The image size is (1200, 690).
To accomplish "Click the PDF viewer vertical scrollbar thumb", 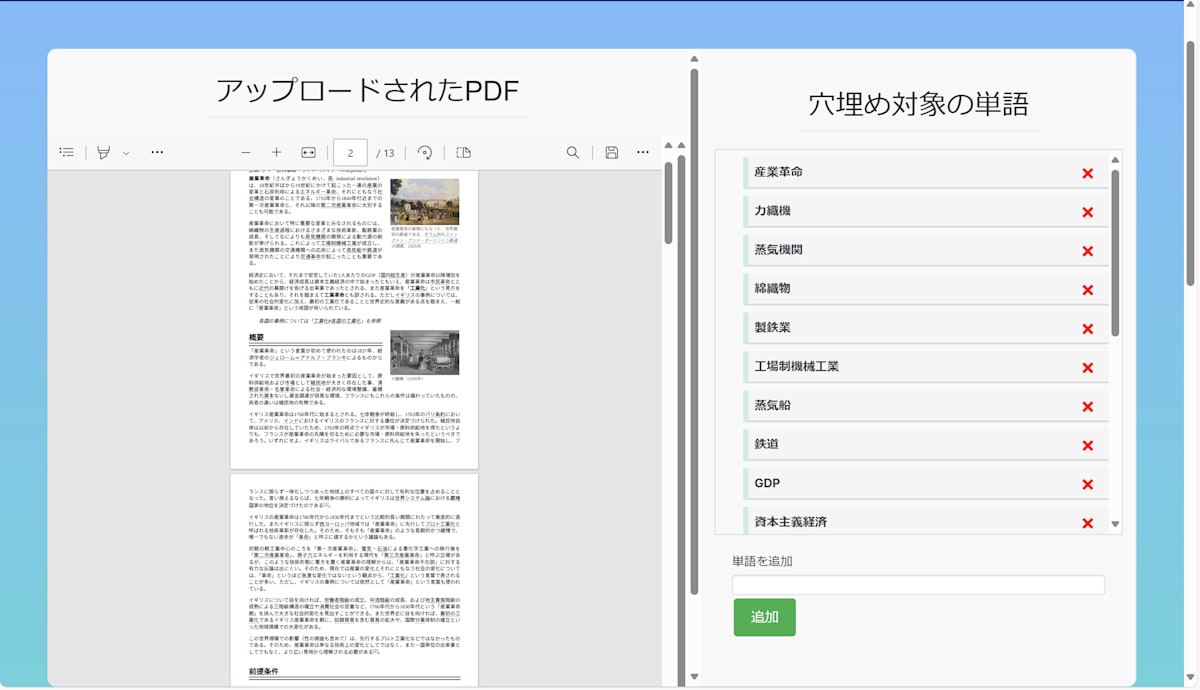I will click(x=669, y=203).
